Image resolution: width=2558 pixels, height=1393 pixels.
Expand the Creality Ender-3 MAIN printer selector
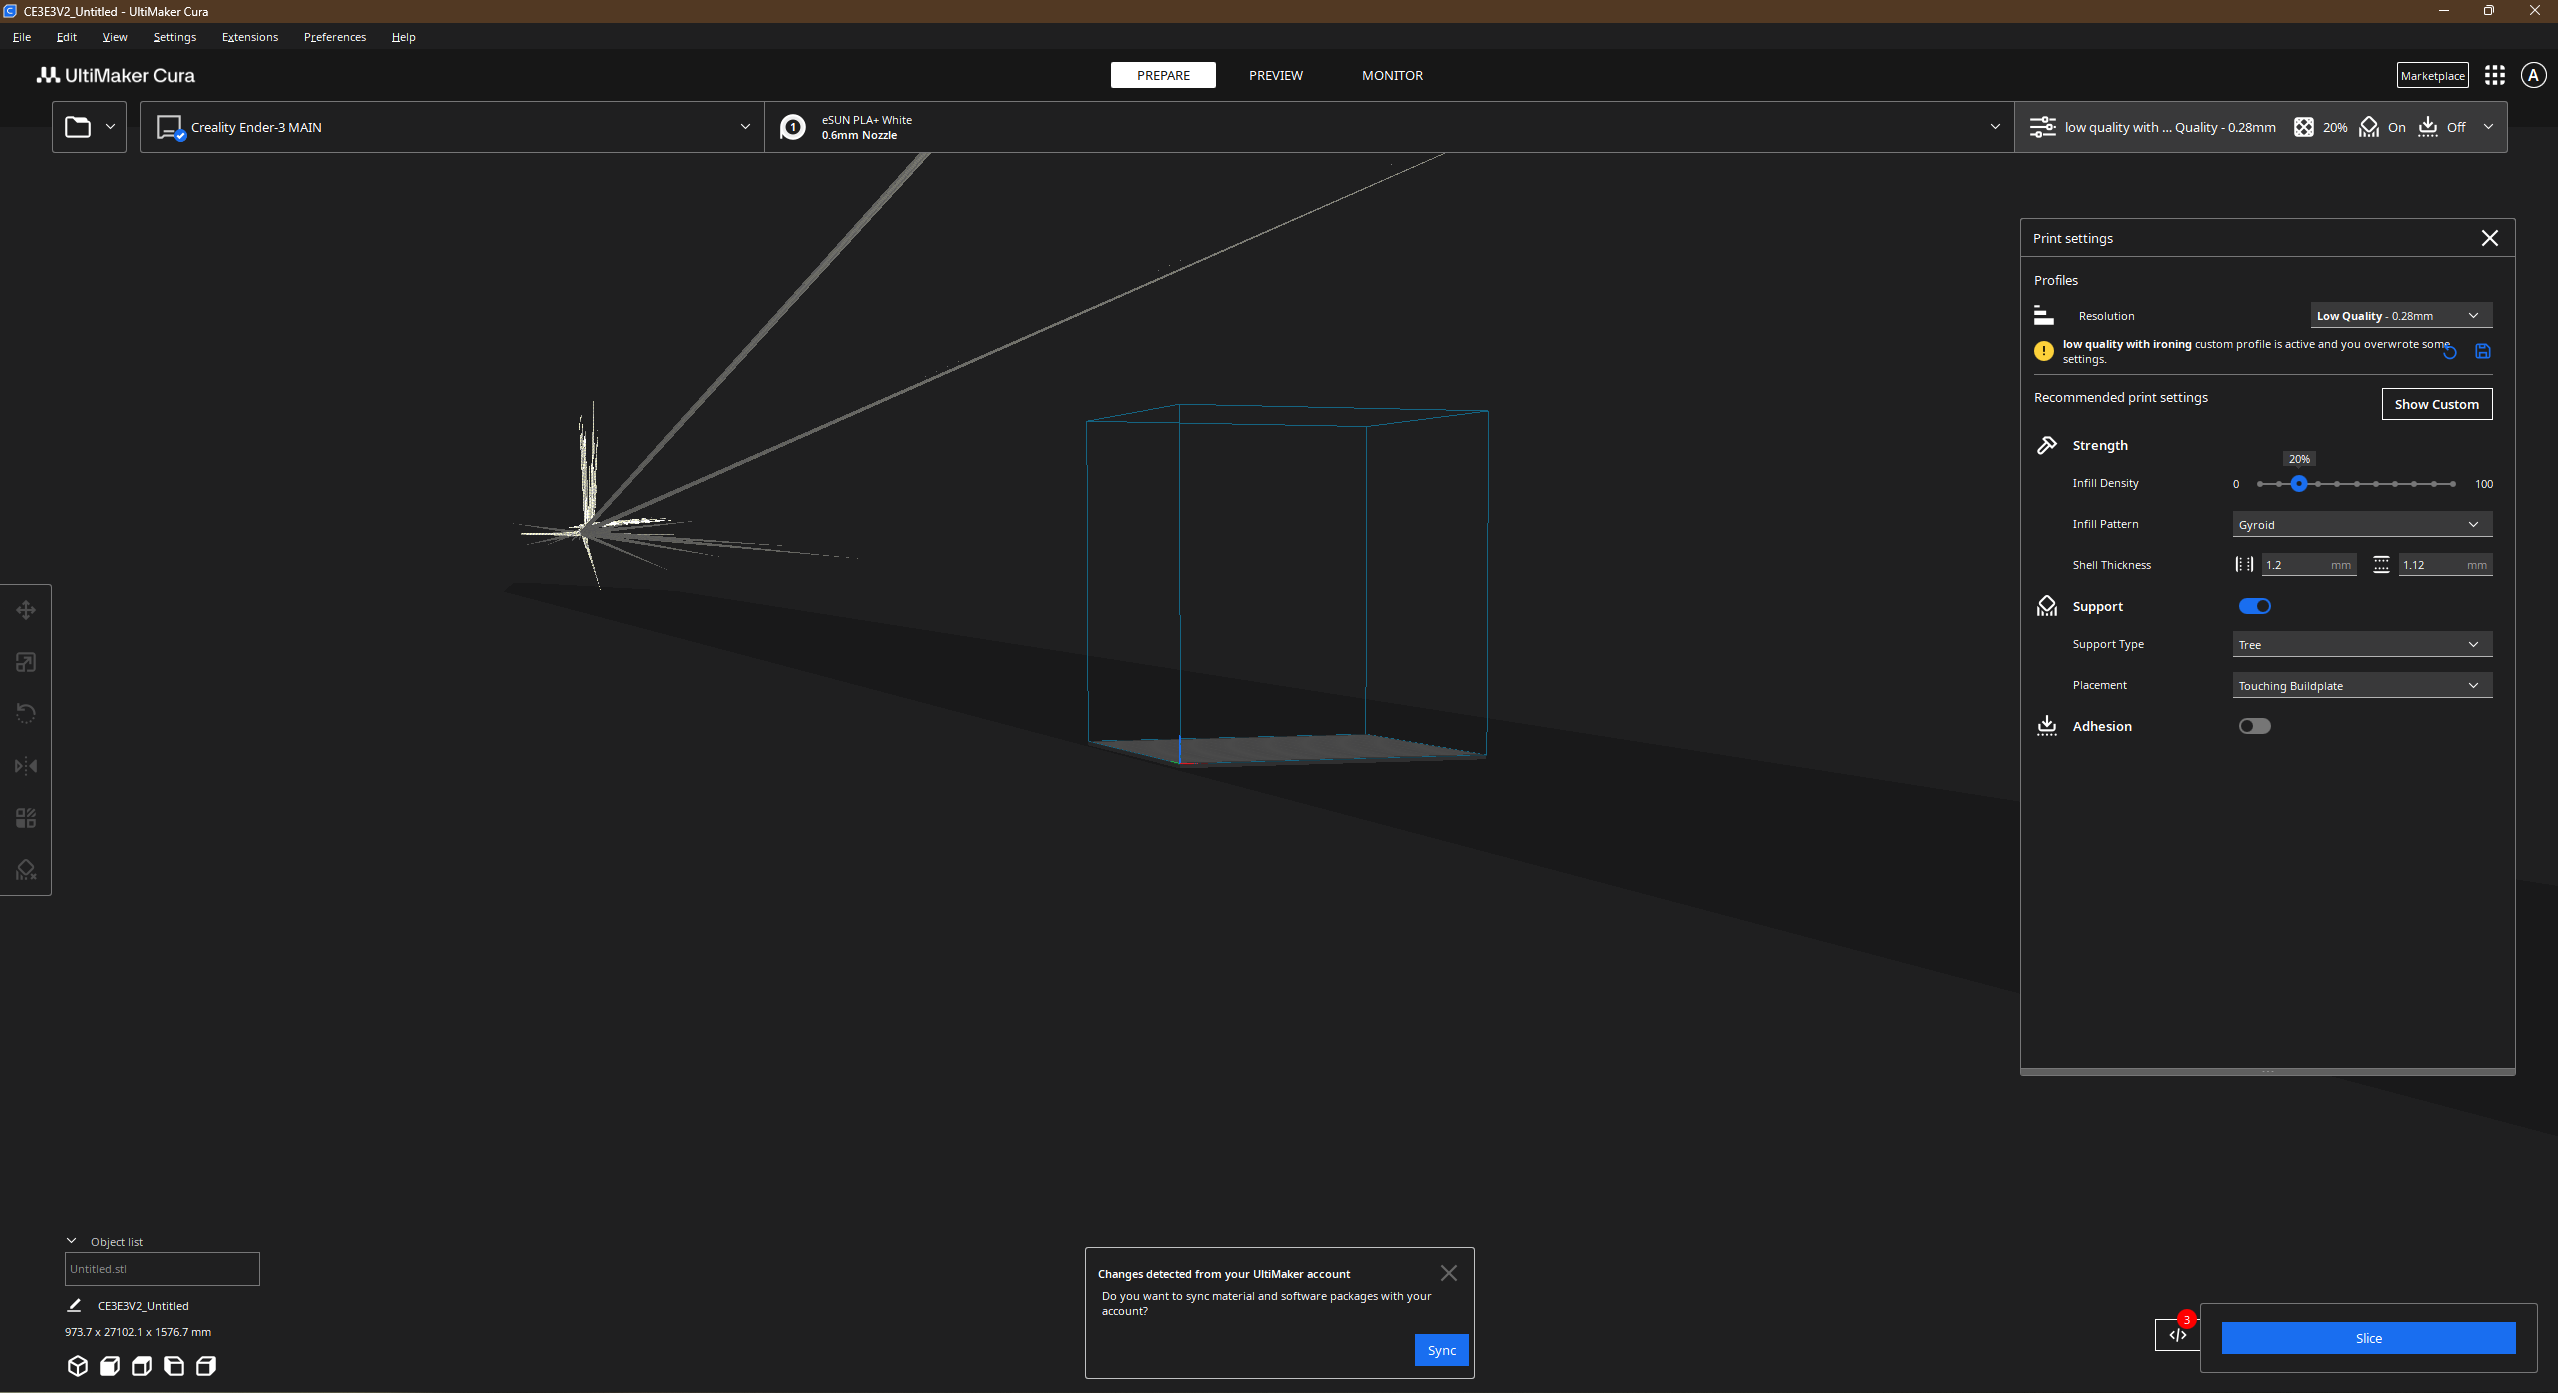[452, 127]
